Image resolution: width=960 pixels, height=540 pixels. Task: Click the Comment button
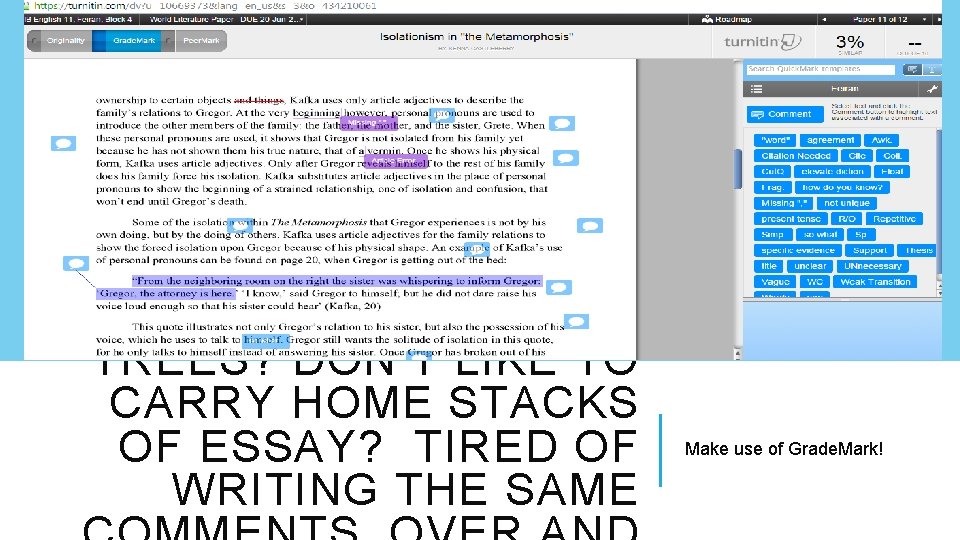[x=784, y=114]
